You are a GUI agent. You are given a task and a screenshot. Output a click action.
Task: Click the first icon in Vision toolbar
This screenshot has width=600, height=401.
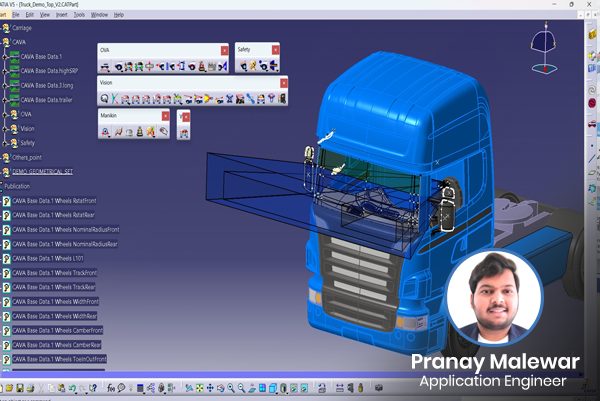[105, 98]
